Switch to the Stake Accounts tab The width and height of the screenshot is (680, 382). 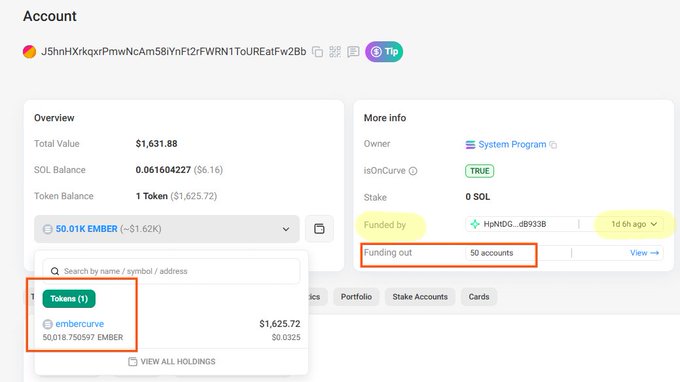coord(420,297)
